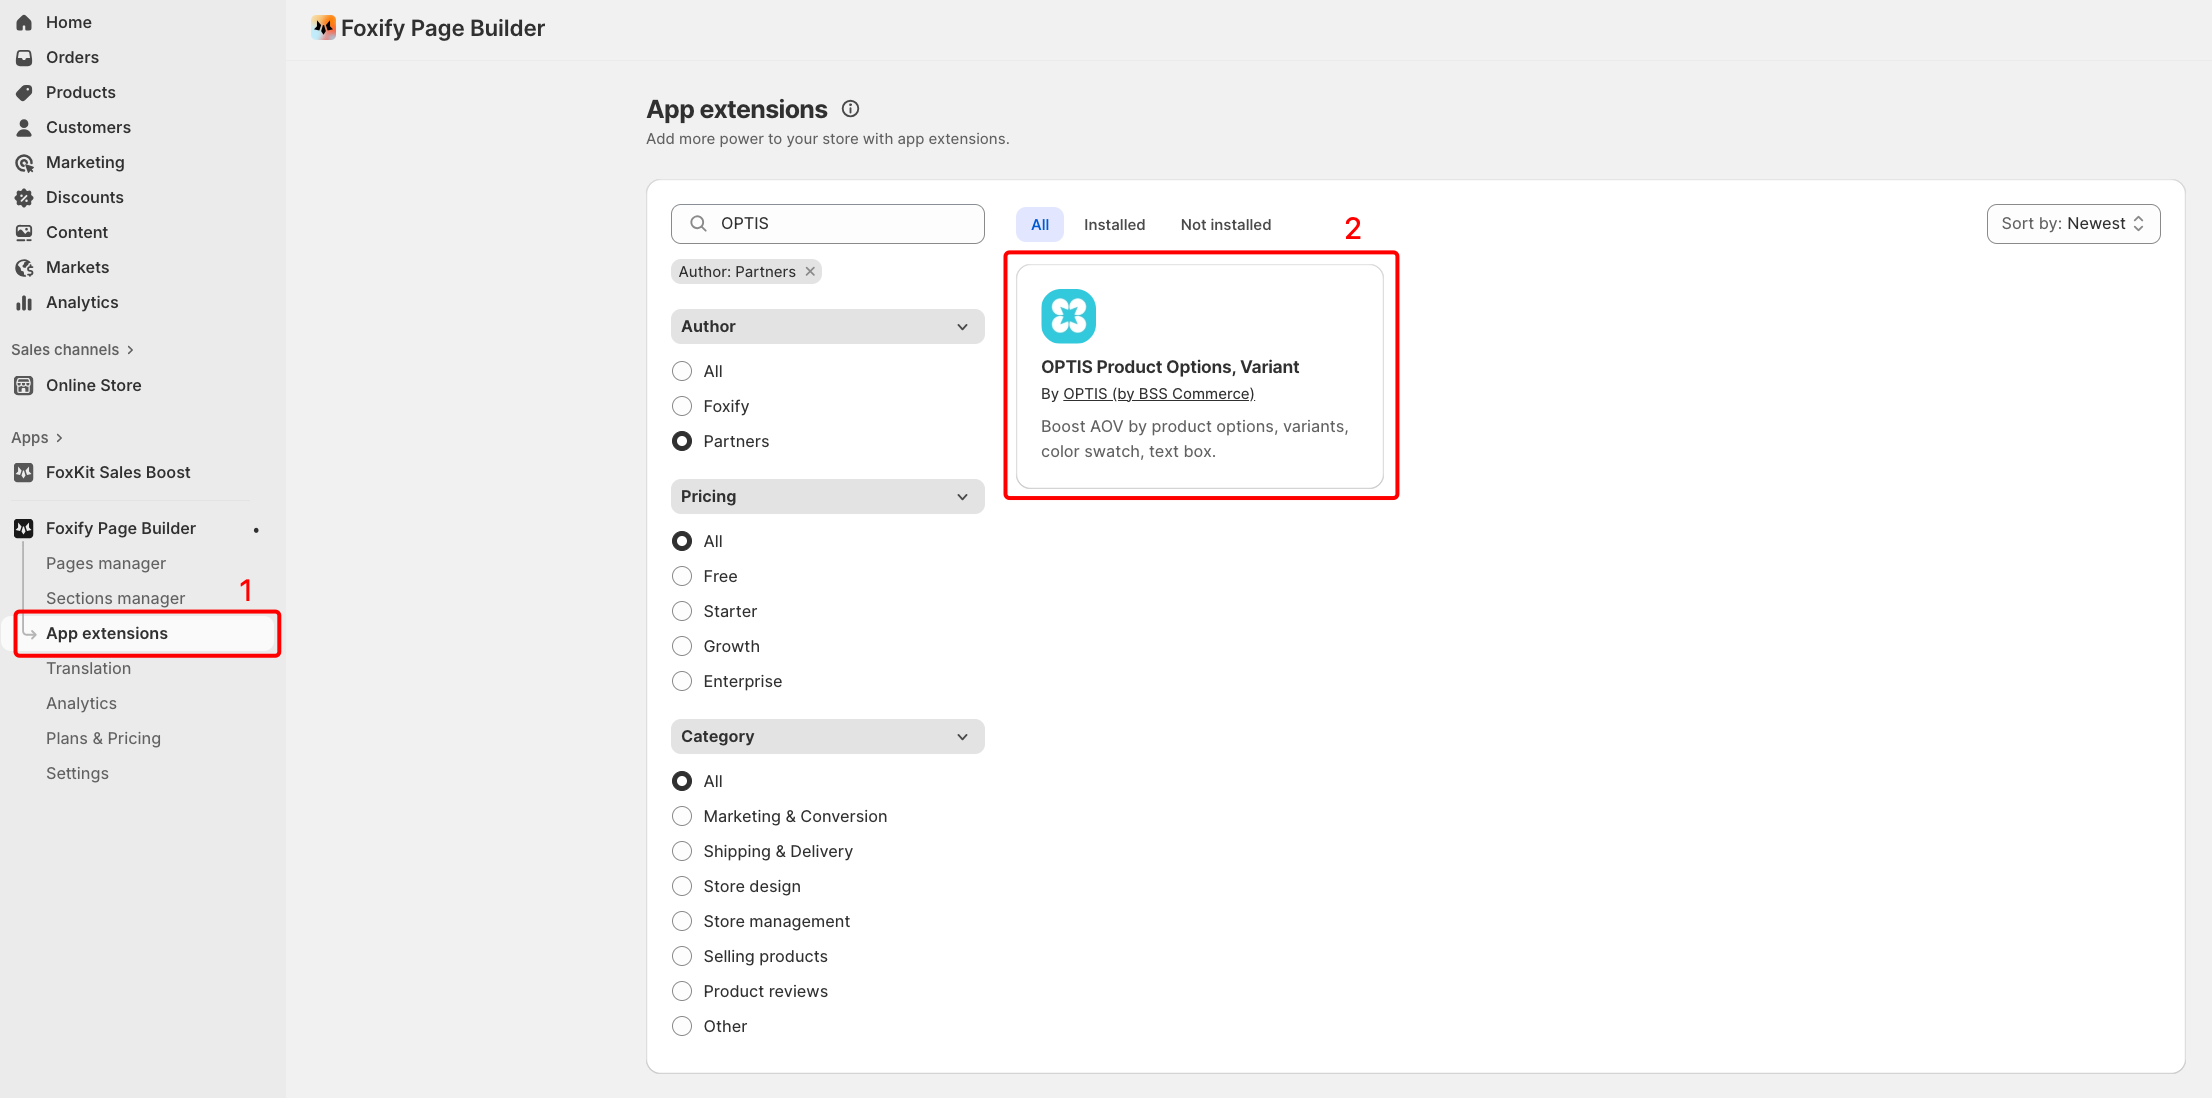
Task: Select the Partners author radio button
Action: click(682, 441)
